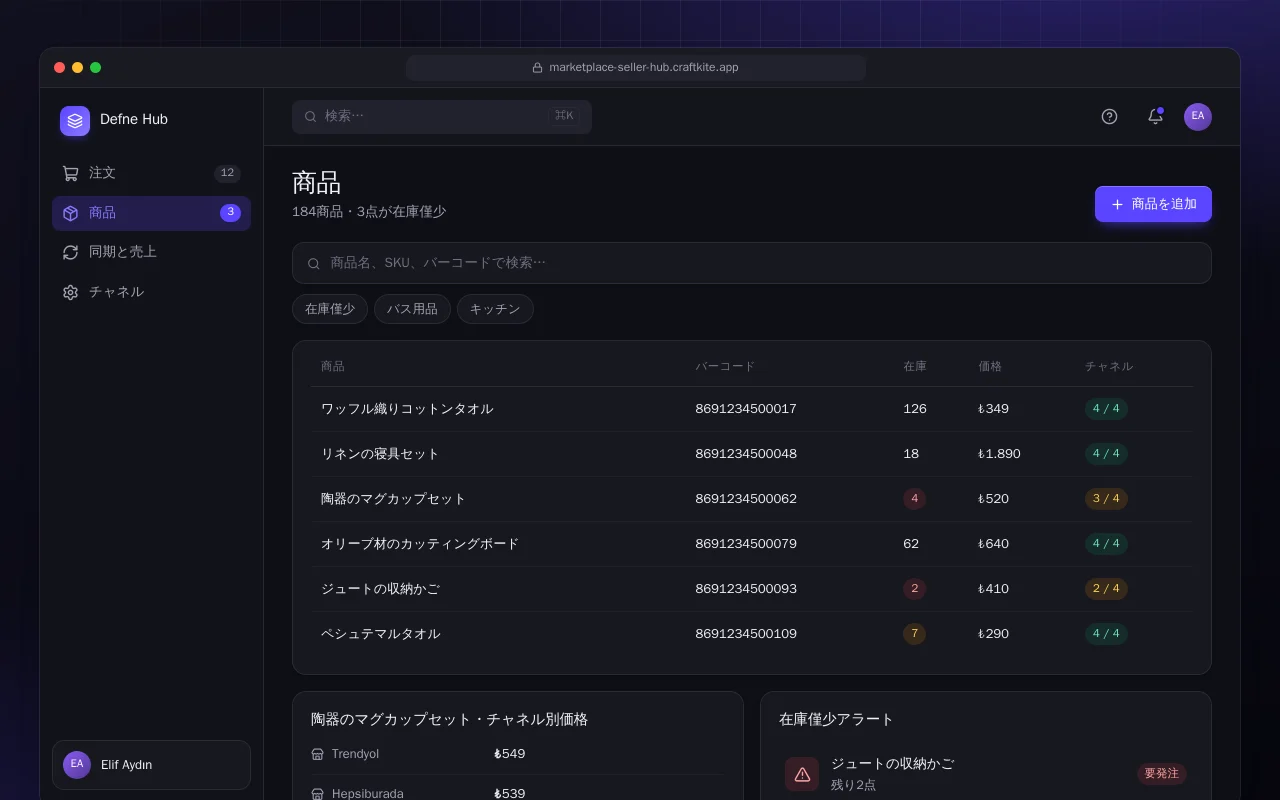This screenshot has height=800, width=1280.
Task: Click the 2 / 4 channel badge
Action: [1106, 589]
